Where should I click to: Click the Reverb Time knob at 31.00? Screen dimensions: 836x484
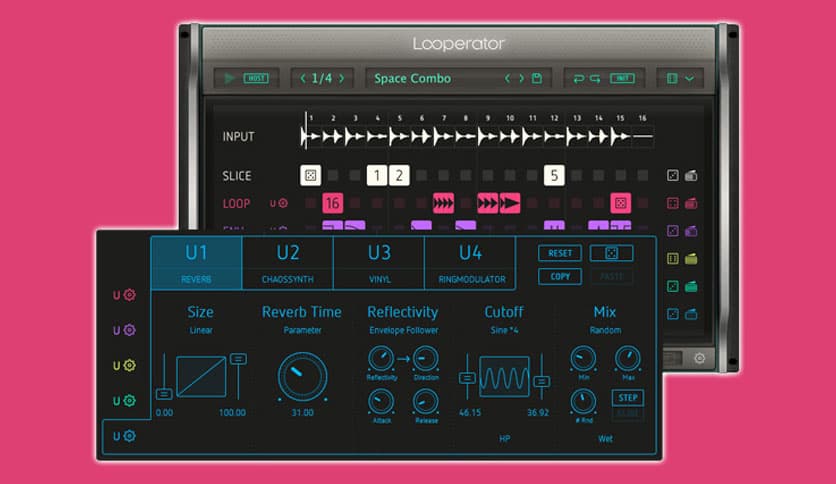[x=302, y=377]
